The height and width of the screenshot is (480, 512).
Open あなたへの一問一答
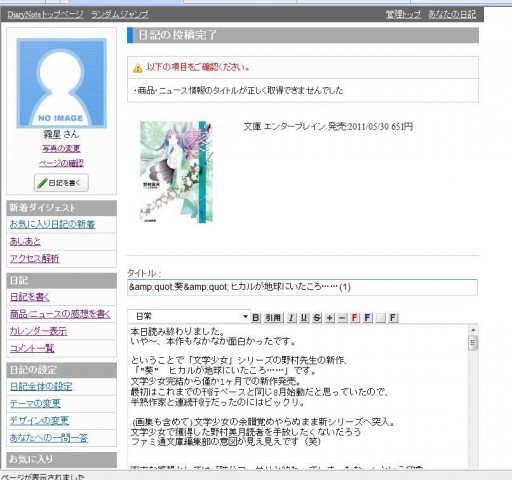49,438
